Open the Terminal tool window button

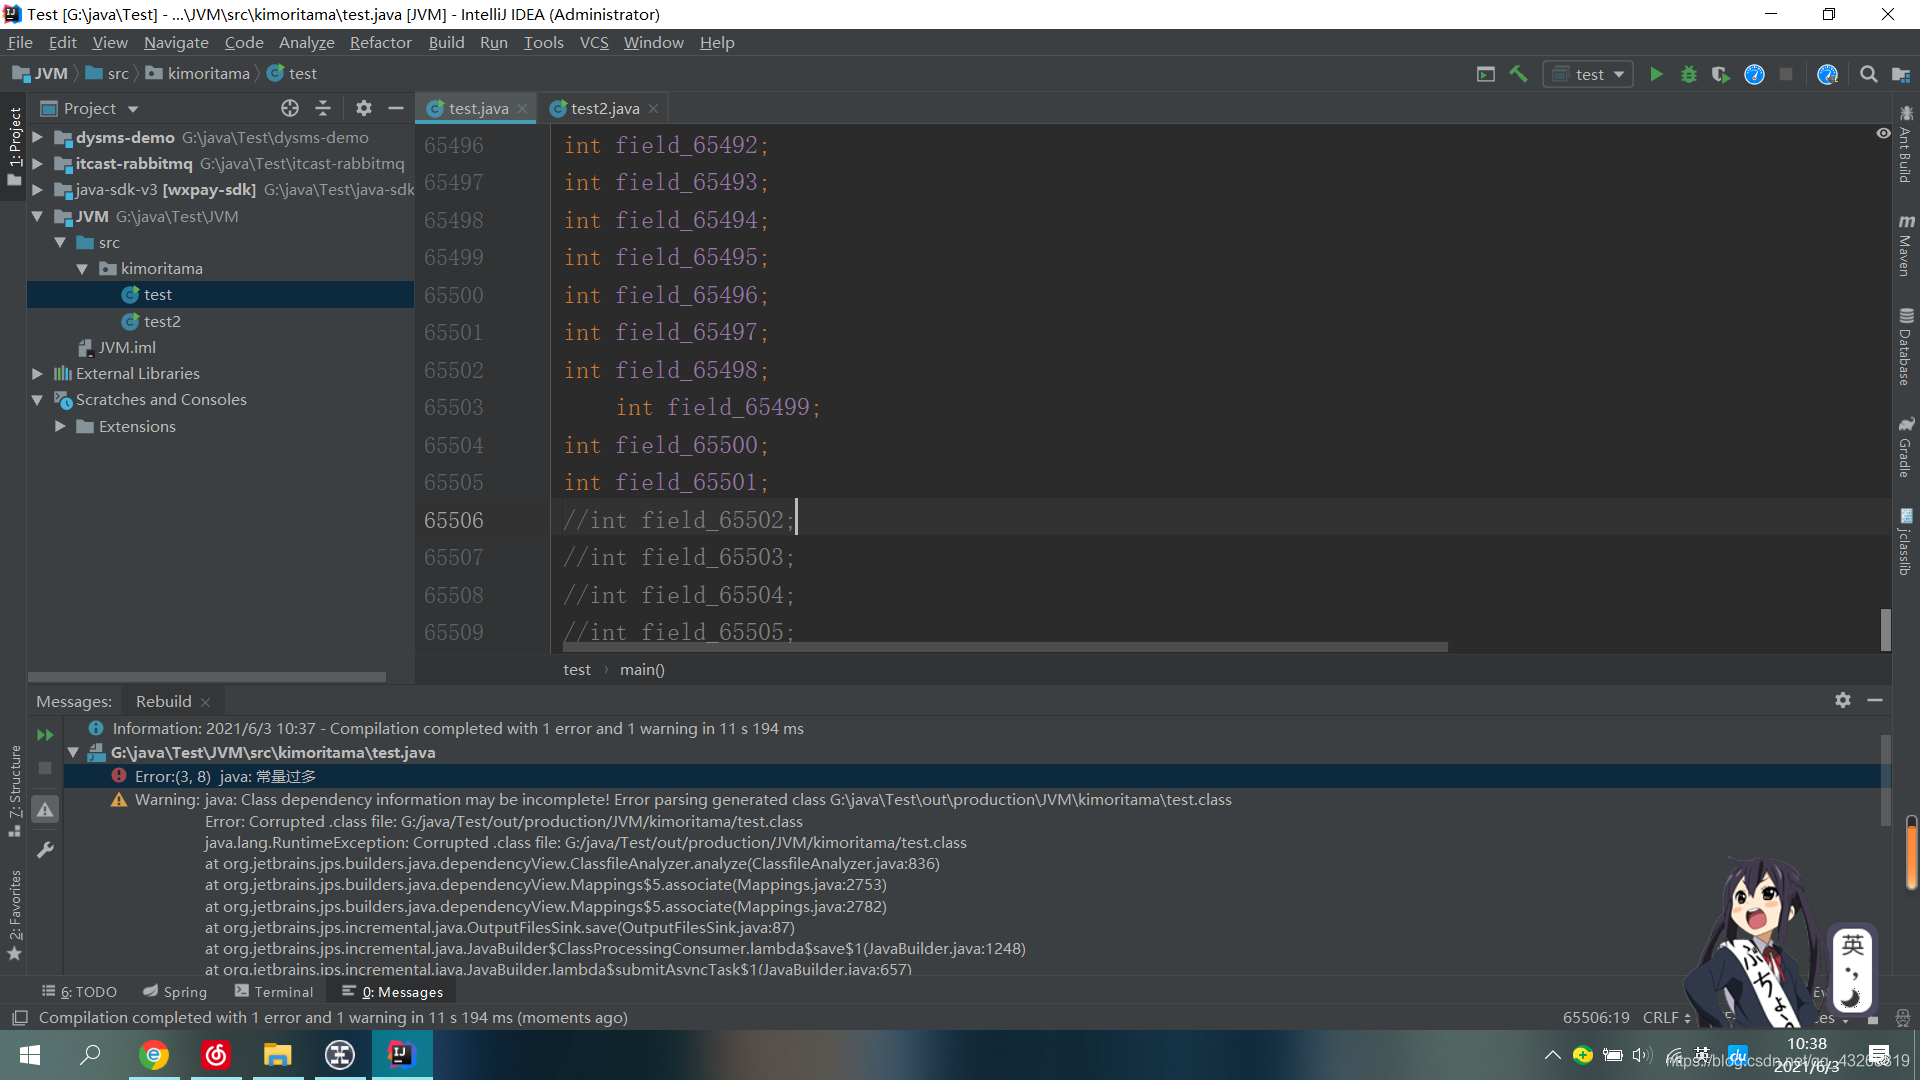(274, 991)
